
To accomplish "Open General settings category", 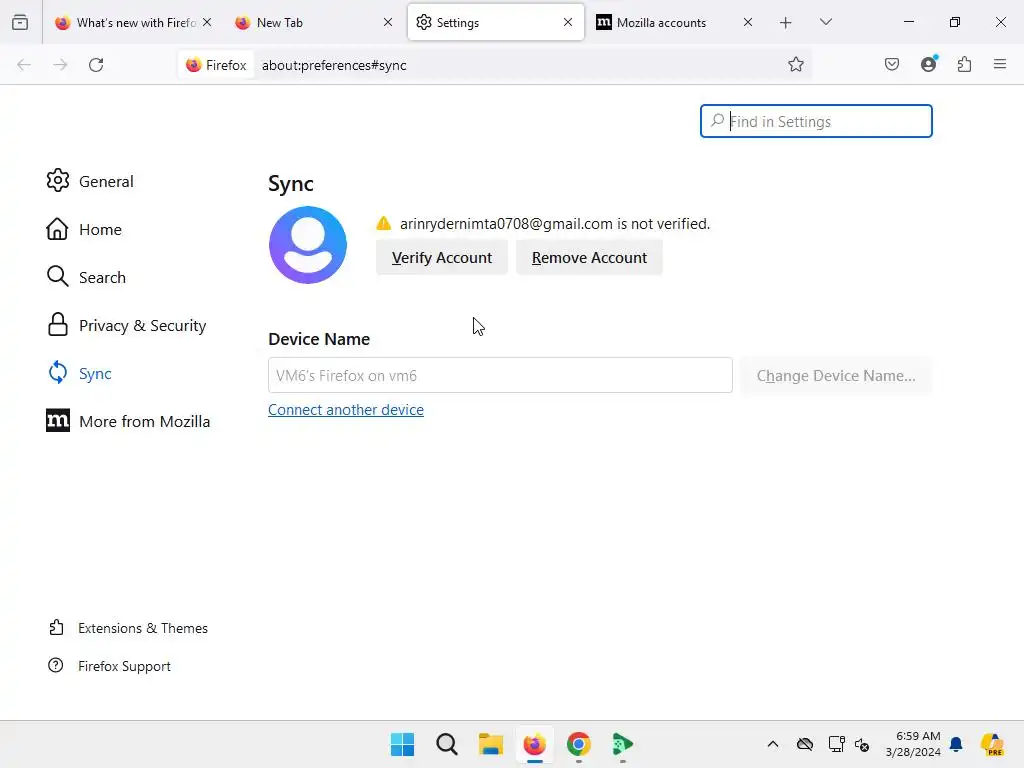I will pyautogui.click(x=90, y=181).
